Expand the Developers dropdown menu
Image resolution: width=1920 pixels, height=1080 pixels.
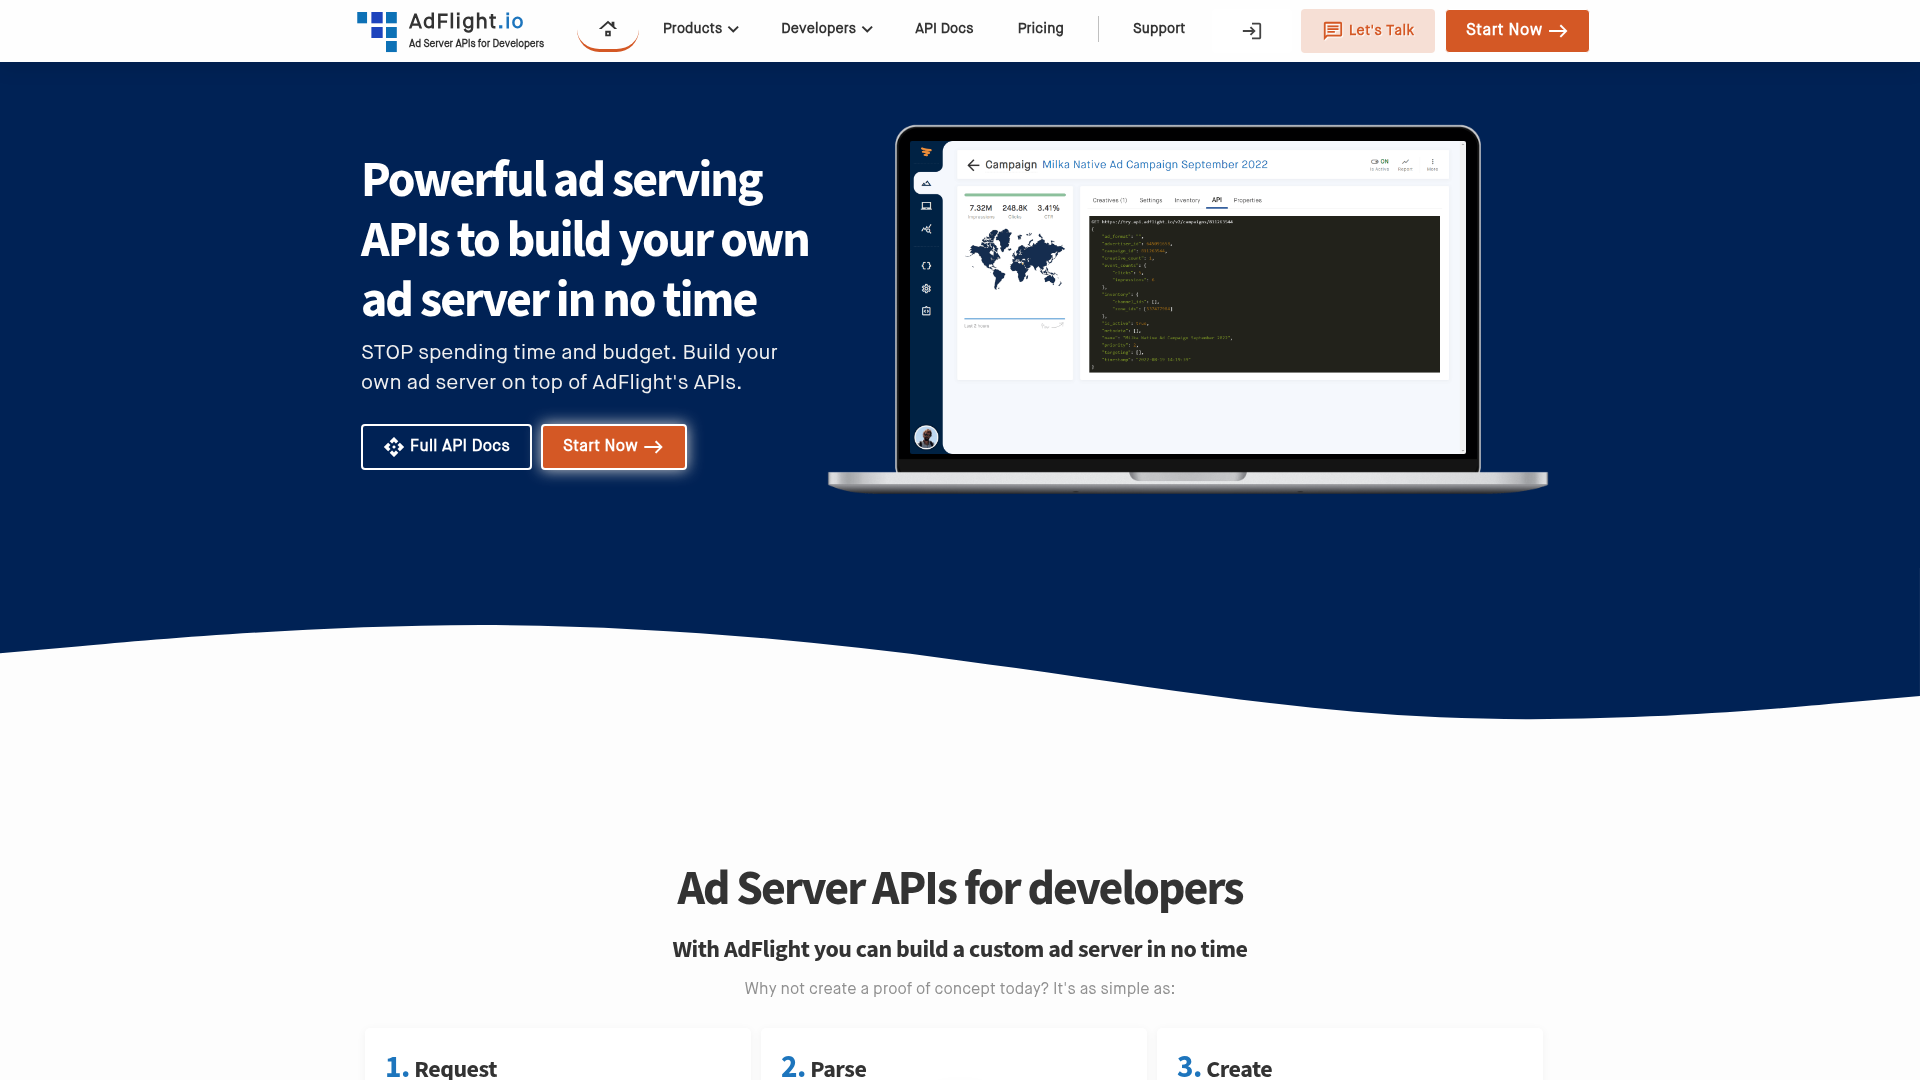point(826,29)
